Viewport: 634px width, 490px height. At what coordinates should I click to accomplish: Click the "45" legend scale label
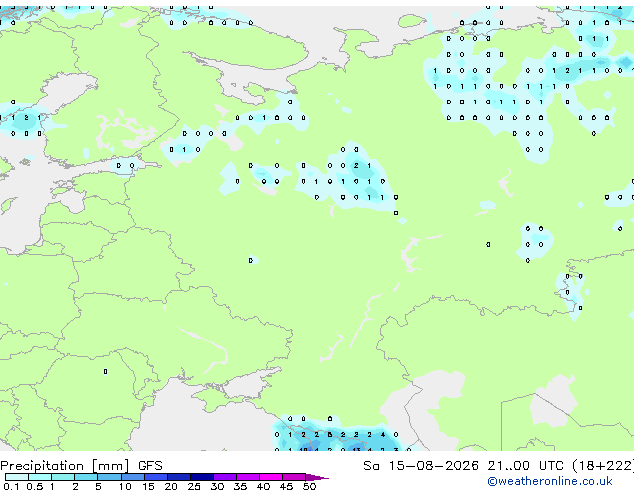click(286, 486)
